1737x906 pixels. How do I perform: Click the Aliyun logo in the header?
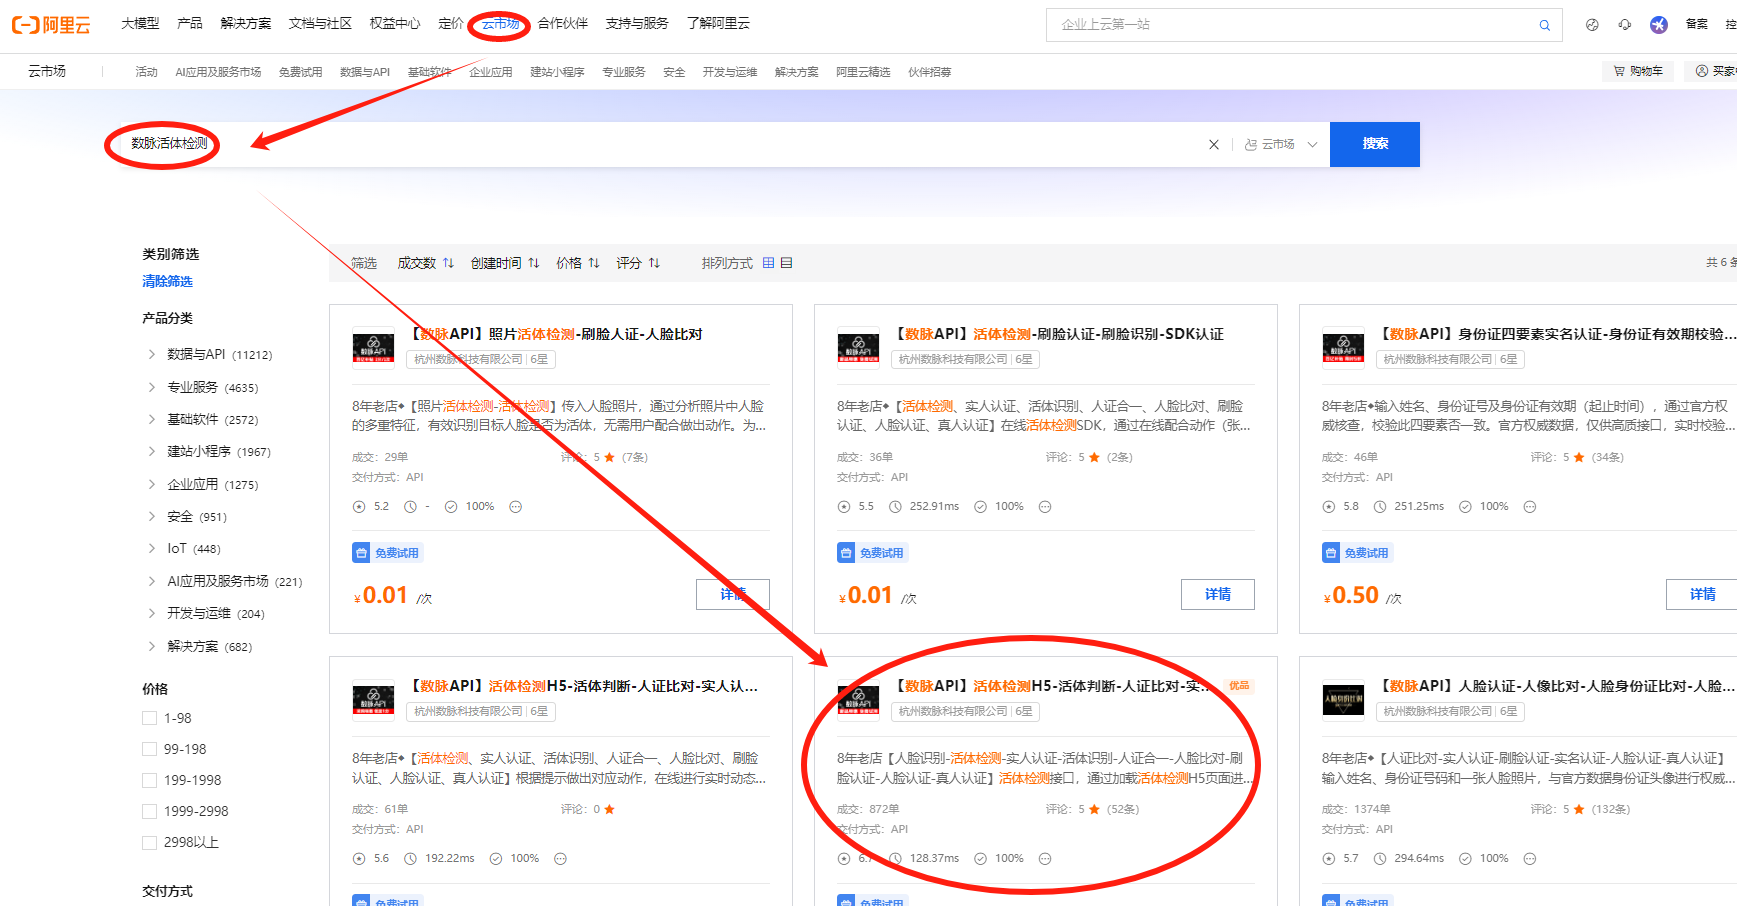pyautogui.click(x=51, y=25)
